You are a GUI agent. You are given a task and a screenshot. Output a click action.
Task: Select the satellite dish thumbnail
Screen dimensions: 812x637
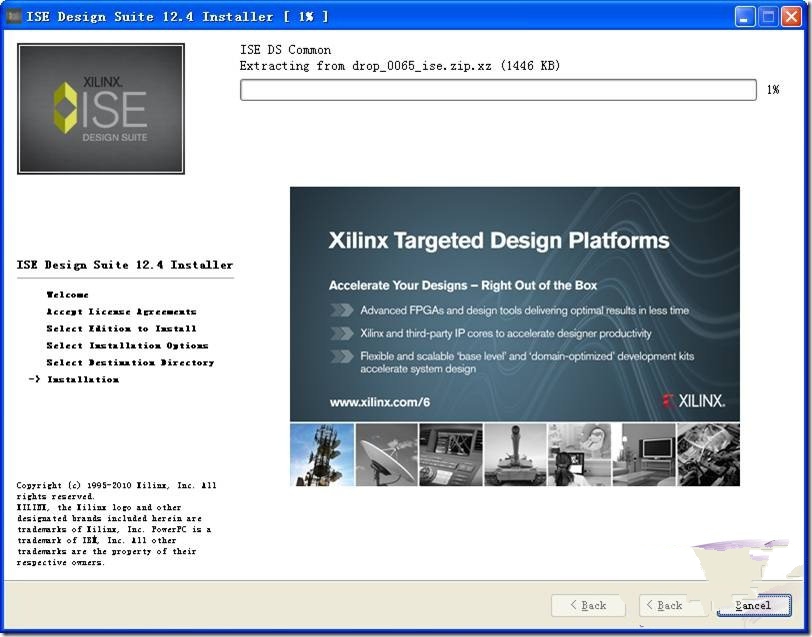click(x=386, y=455)
